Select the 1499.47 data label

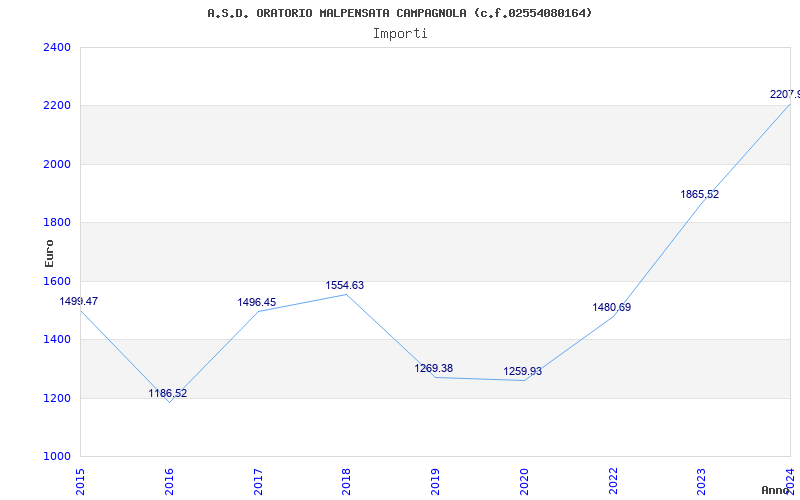point(79,301)
